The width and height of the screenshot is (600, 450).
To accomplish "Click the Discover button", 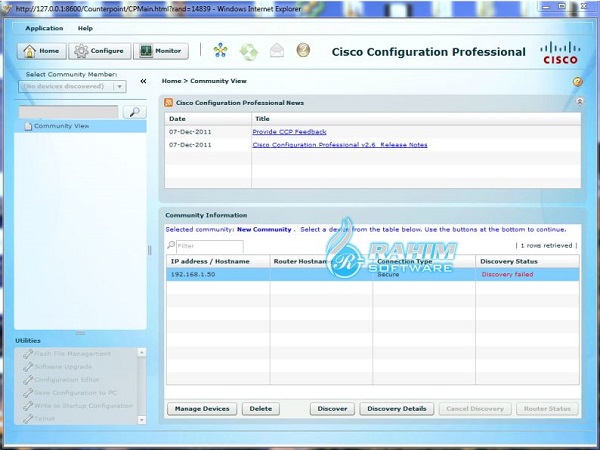I will tap(332, 409).
